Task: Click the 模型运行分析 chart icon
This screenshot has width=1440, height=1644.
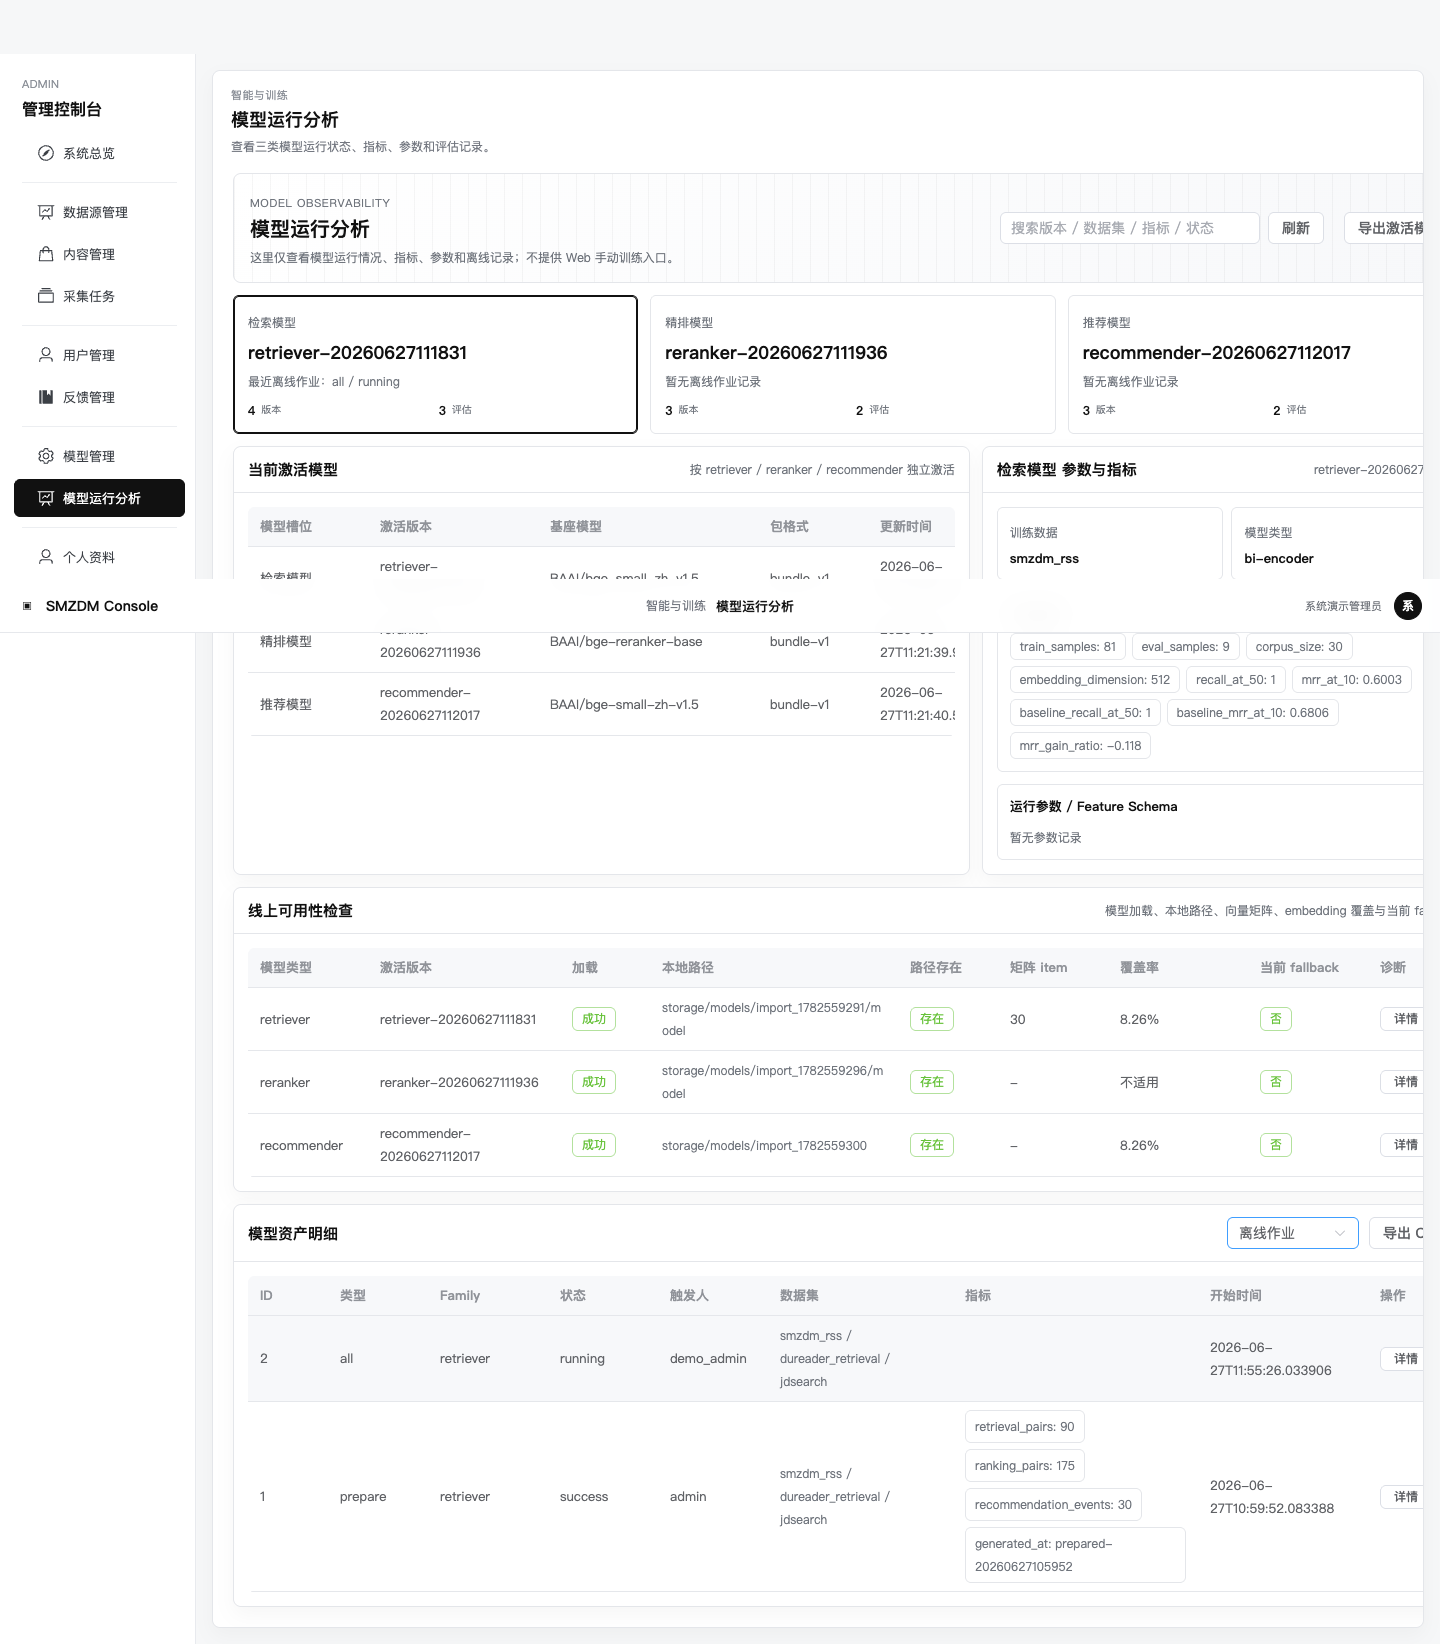Action: (46, 498)
